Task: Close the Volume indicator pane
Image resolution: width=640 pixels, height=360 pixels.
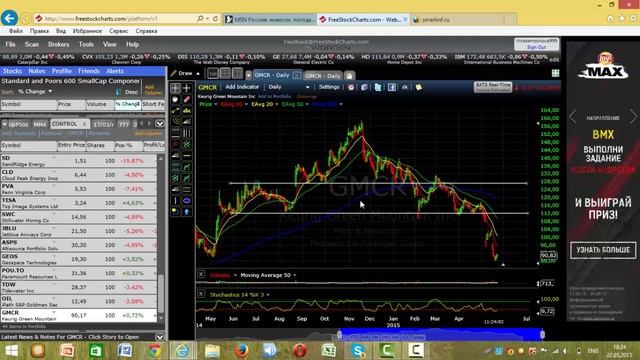Action: pos(201,274)
